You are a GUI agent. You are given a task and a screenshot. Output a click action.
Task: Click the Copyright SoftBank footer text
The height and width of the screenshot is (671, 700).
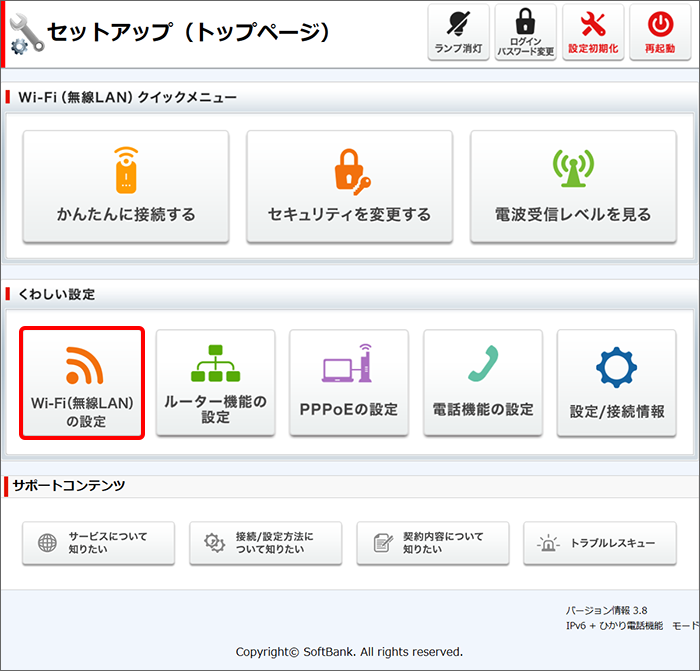point(349,652)
